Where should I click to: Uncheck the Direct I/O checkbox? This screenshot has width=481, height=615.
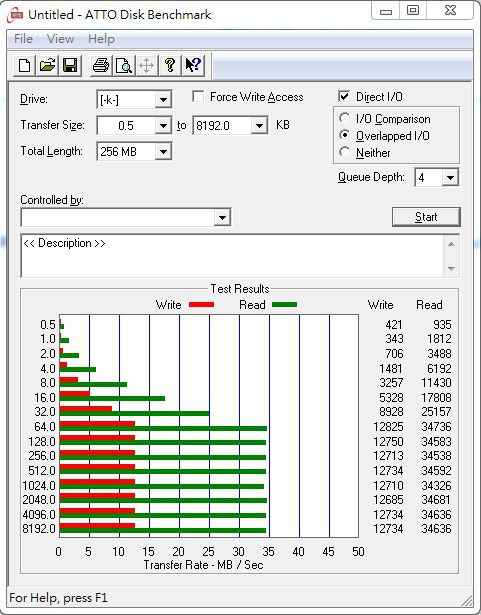pos(344,96)
